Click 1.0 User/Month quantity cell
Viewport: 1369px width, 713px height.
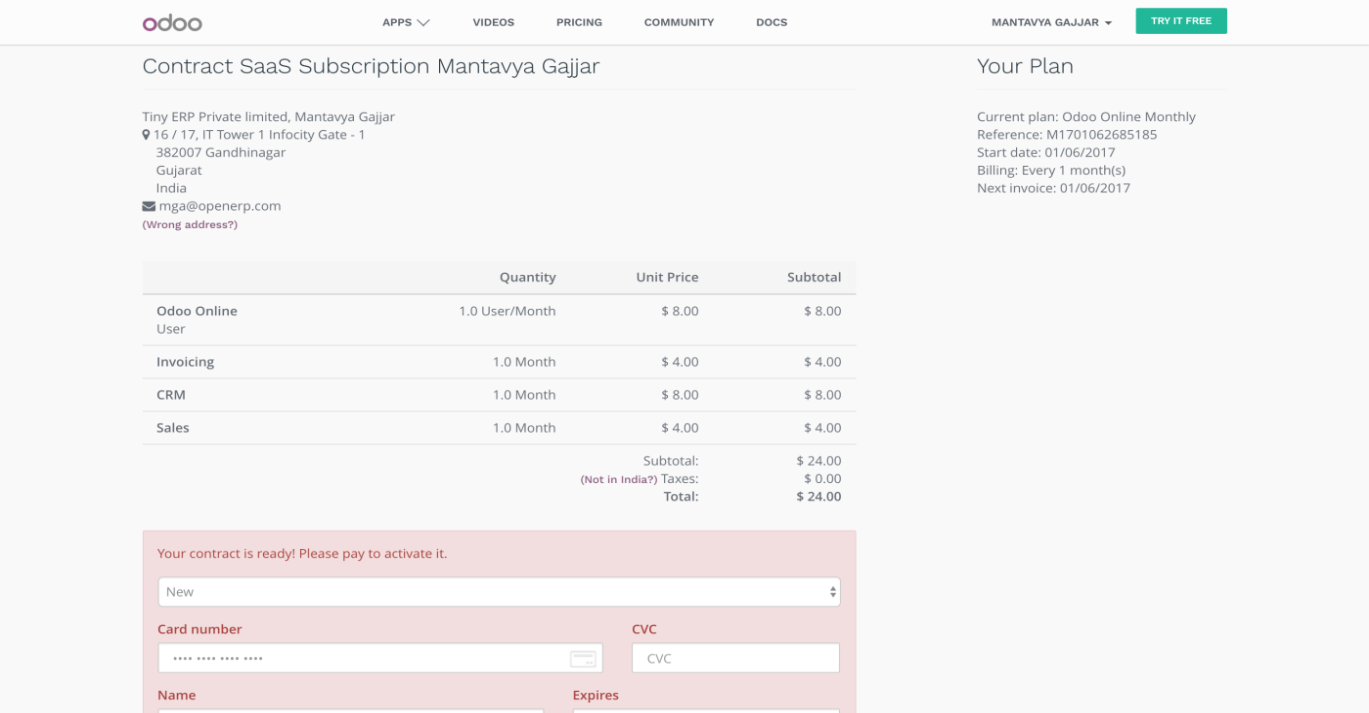coord(507,311)
